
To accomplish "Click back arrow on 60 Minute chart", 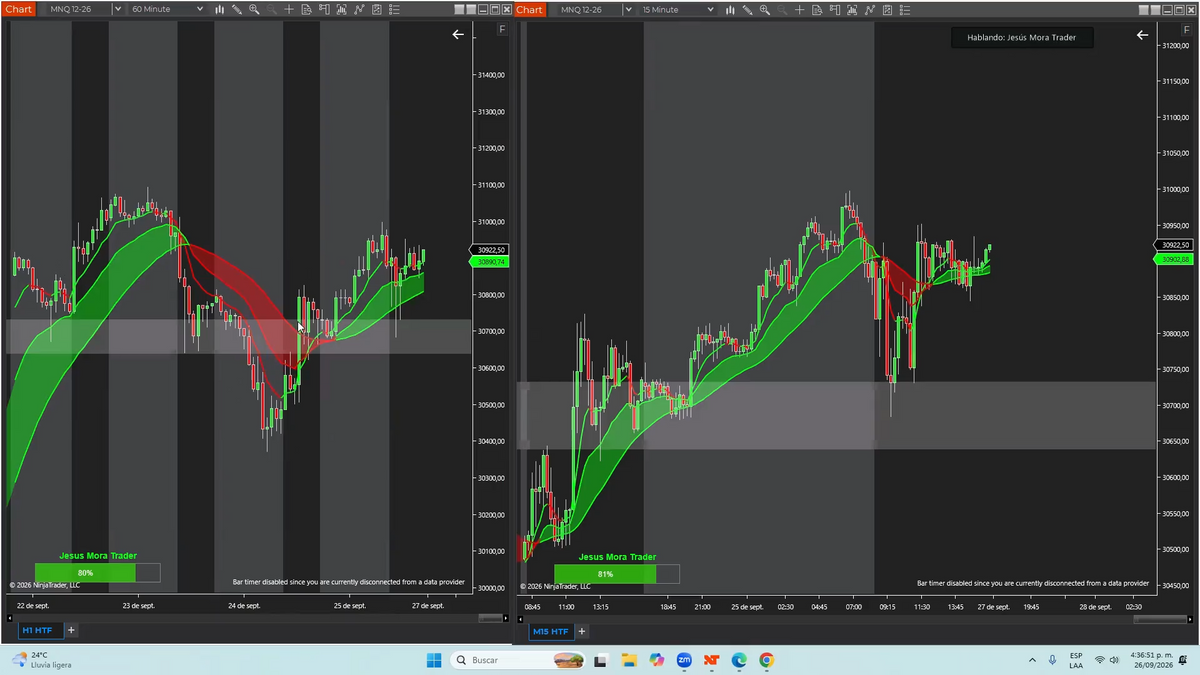I will point(458,35).
